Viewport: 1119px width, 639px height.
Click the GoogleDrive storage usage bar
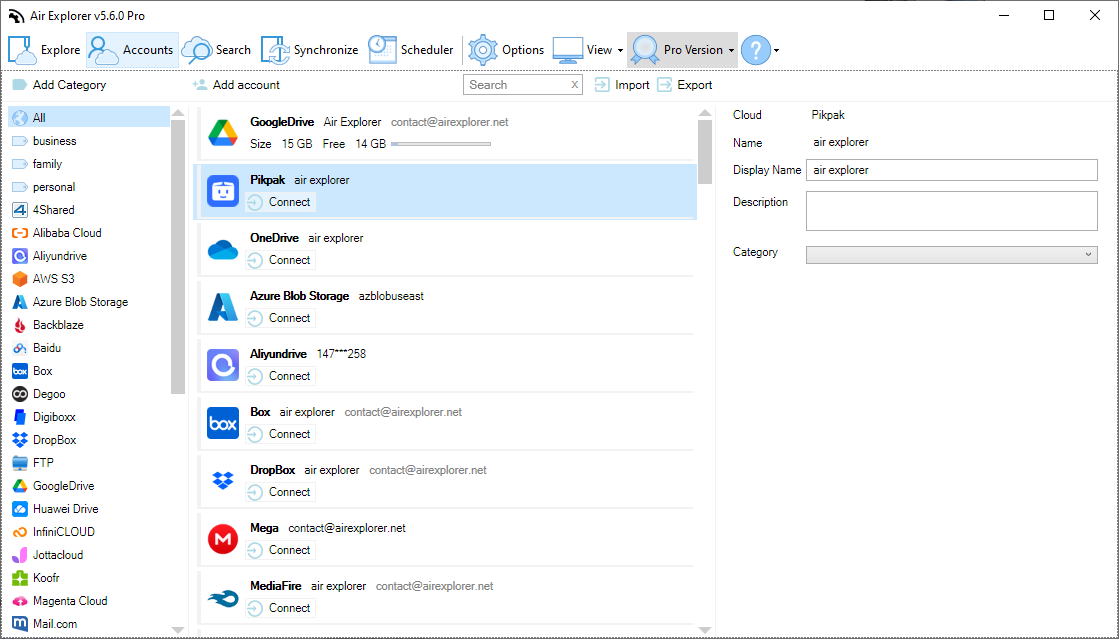coord(442,144)
